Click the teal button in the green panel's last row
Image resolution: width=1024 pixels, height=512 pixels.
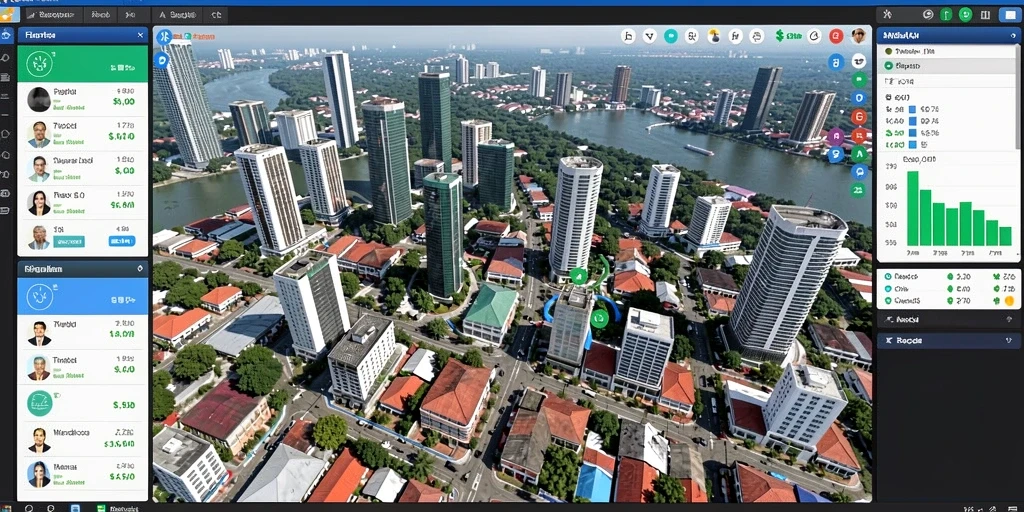coord(68,241)
